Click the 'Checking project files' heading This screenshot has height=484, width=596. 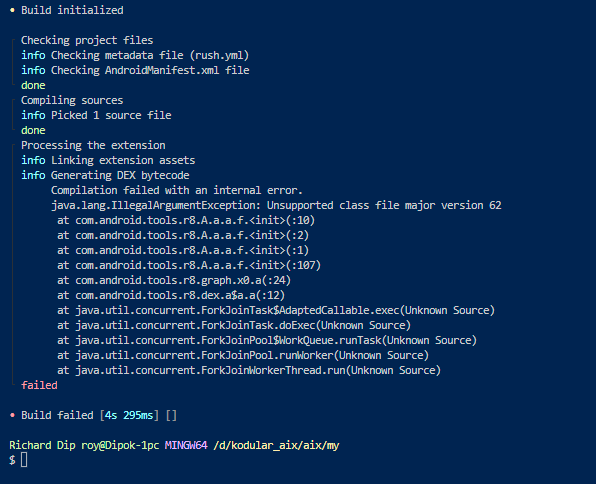click(x=87, y=40)
